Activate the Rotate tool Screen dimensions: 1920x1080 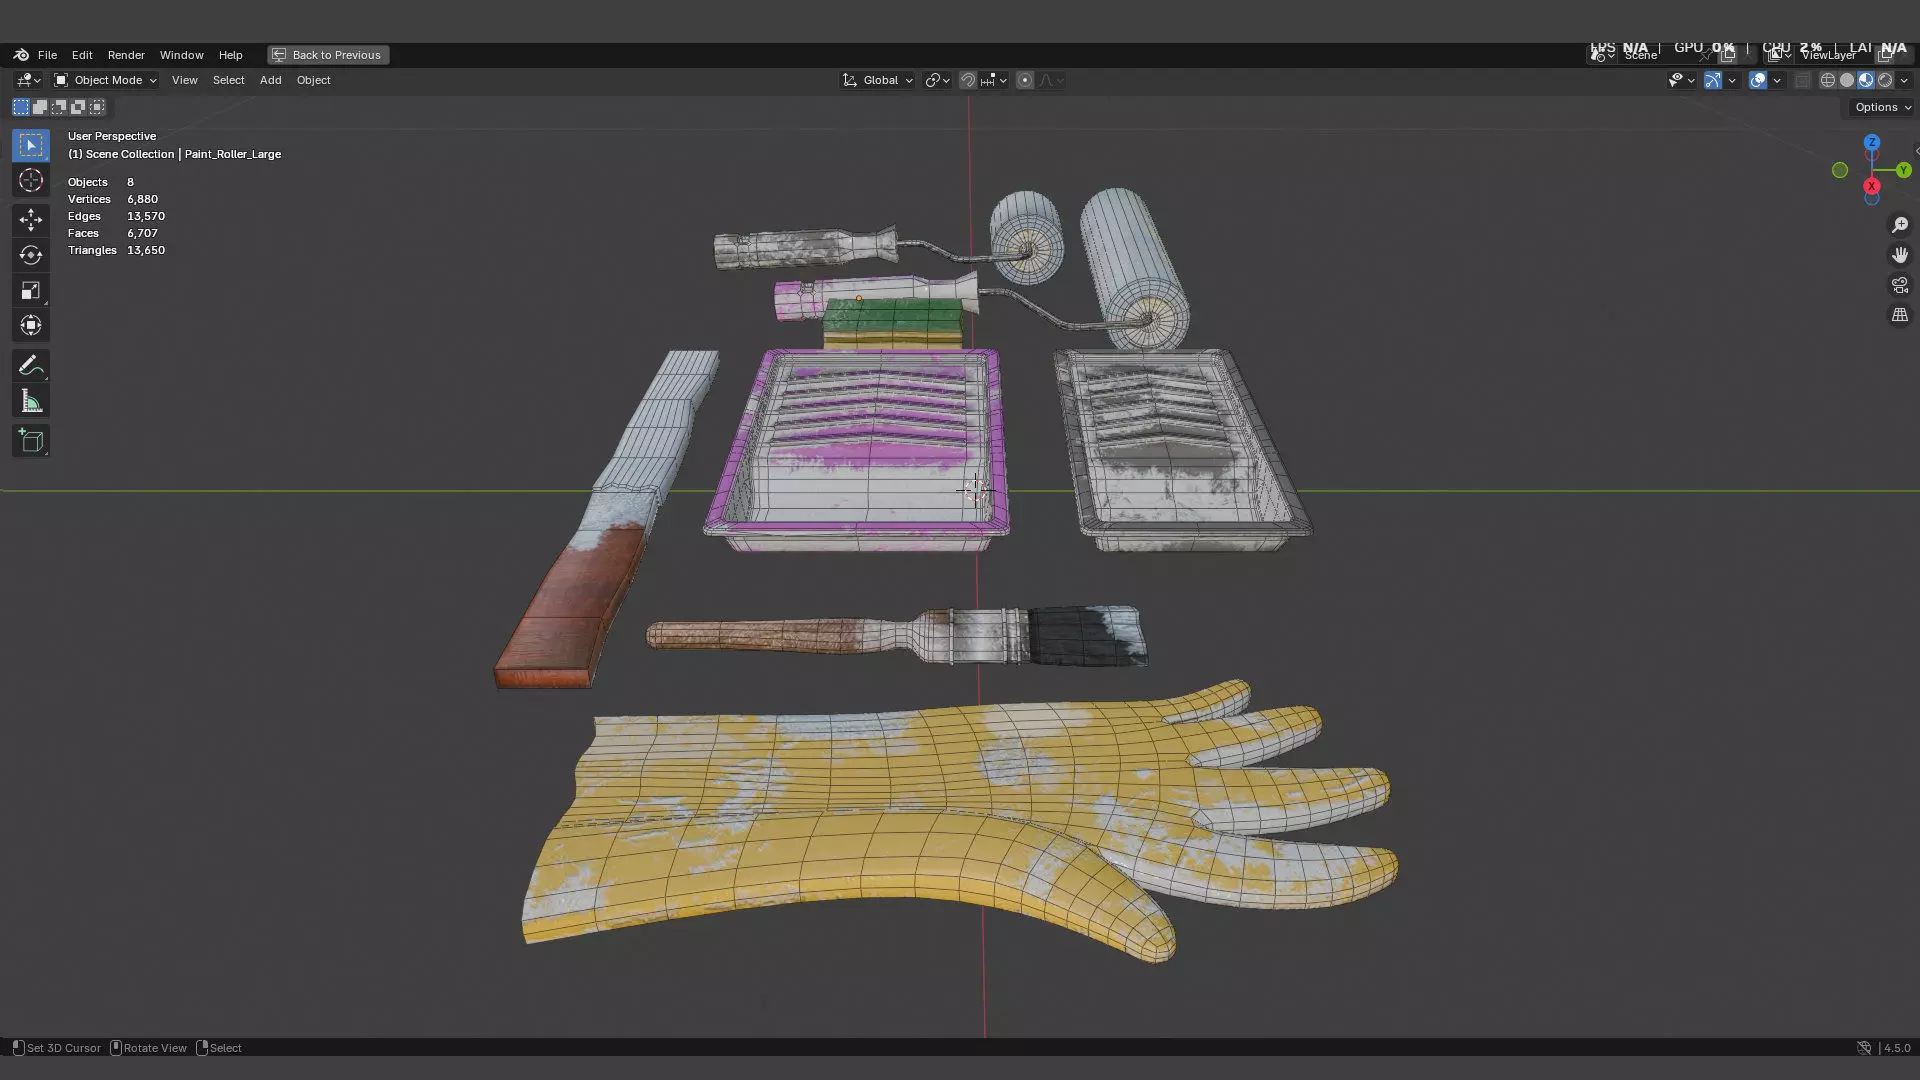[30, 255]
